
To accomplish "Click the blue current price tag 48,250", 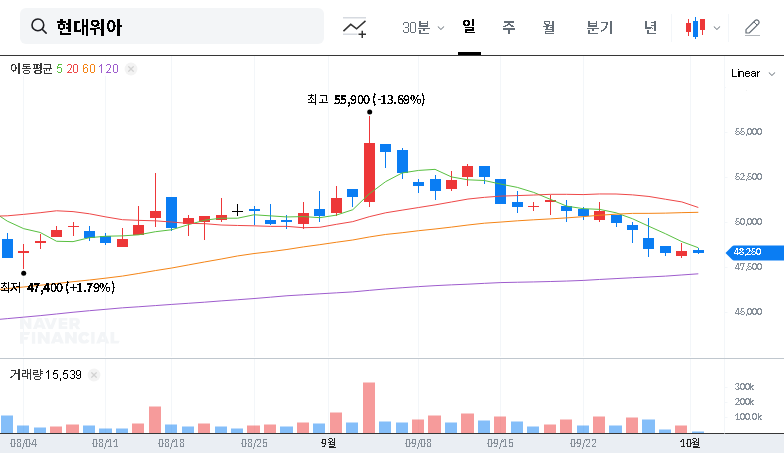I will pyautogui.click(x=747, y=252).
